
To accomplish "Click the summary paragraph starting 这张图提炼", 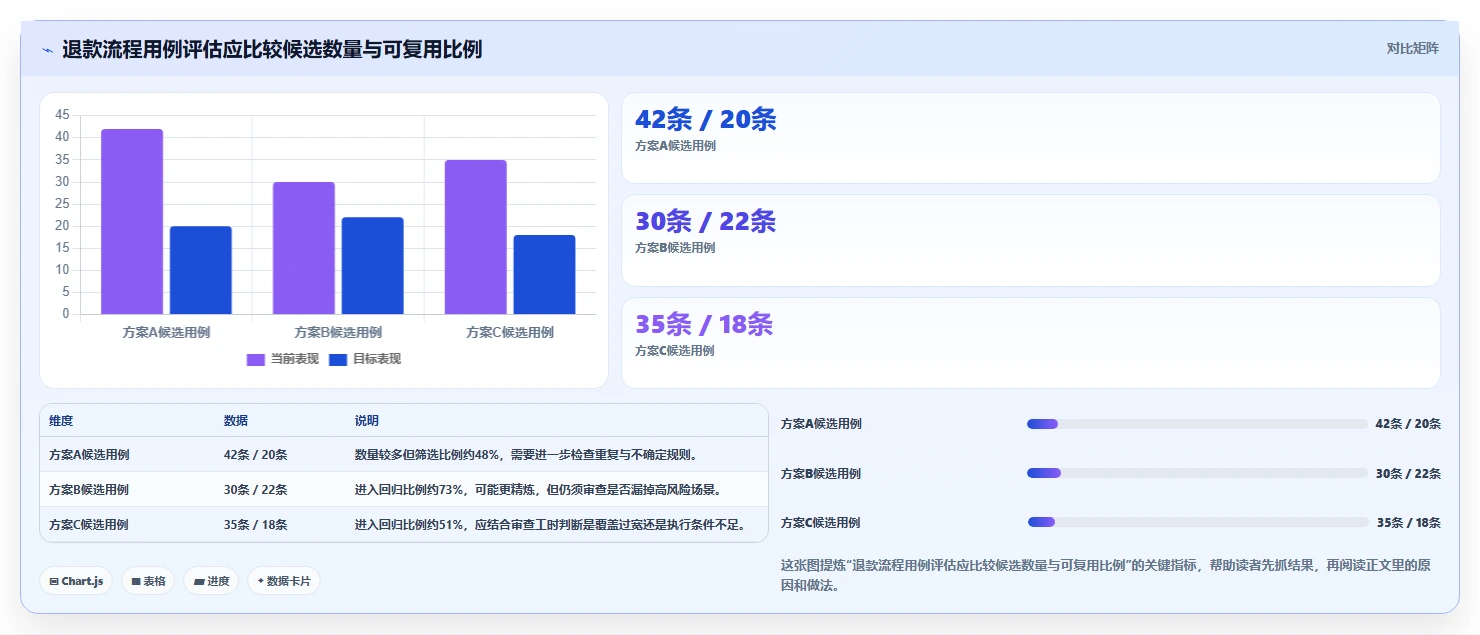I will [1106, 575].
